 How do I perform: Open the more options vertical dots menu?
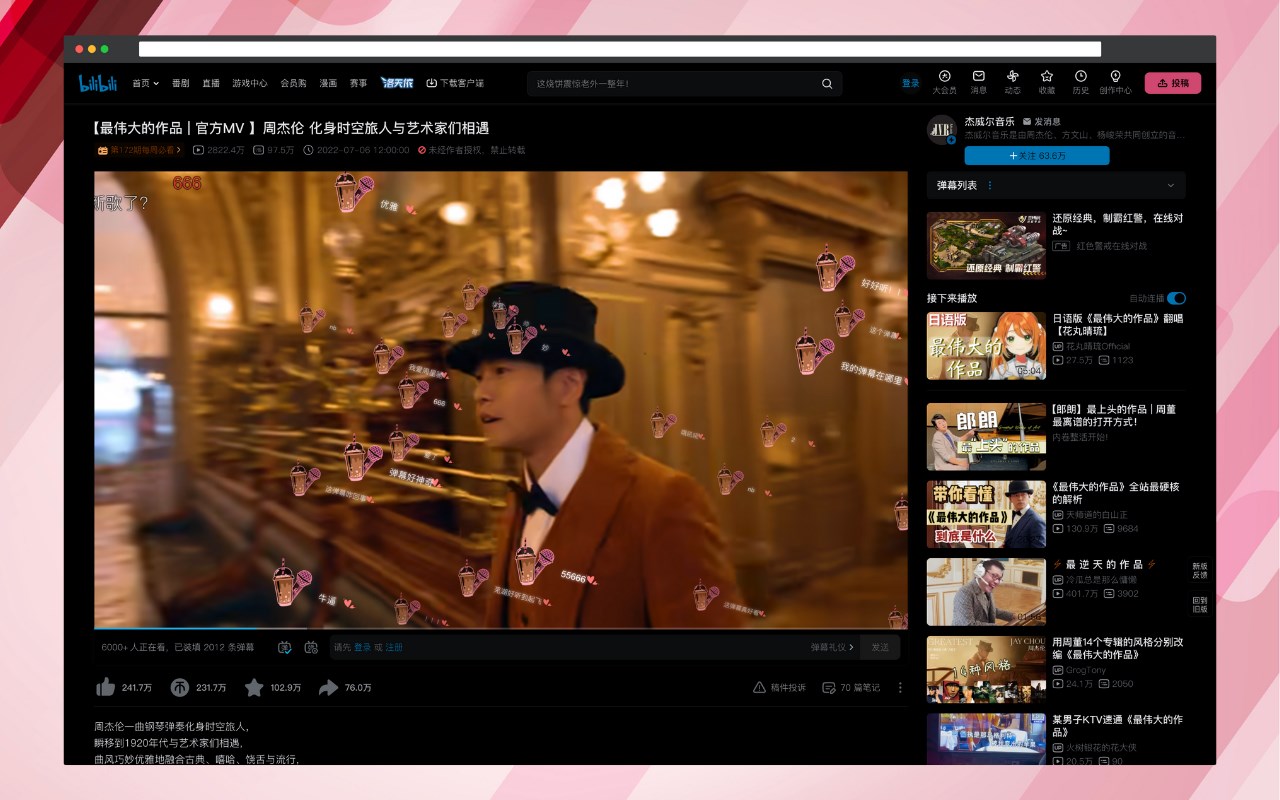[900, 687]
